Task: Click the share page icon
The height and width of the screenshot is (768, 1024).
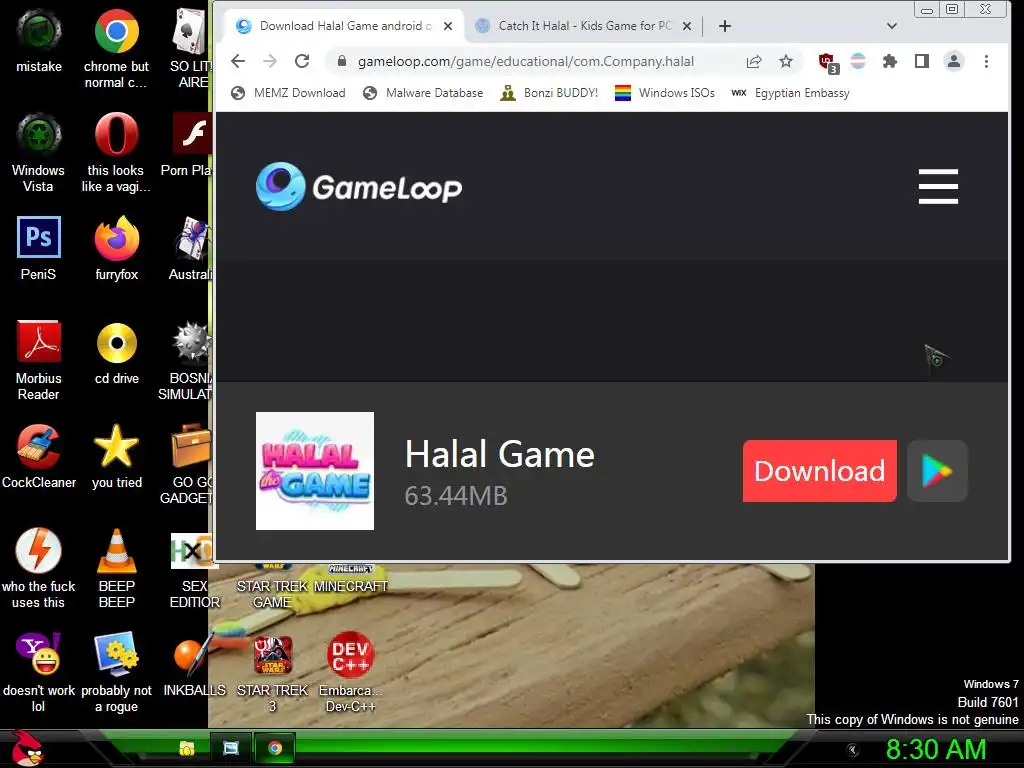Action: pos(754,61)
